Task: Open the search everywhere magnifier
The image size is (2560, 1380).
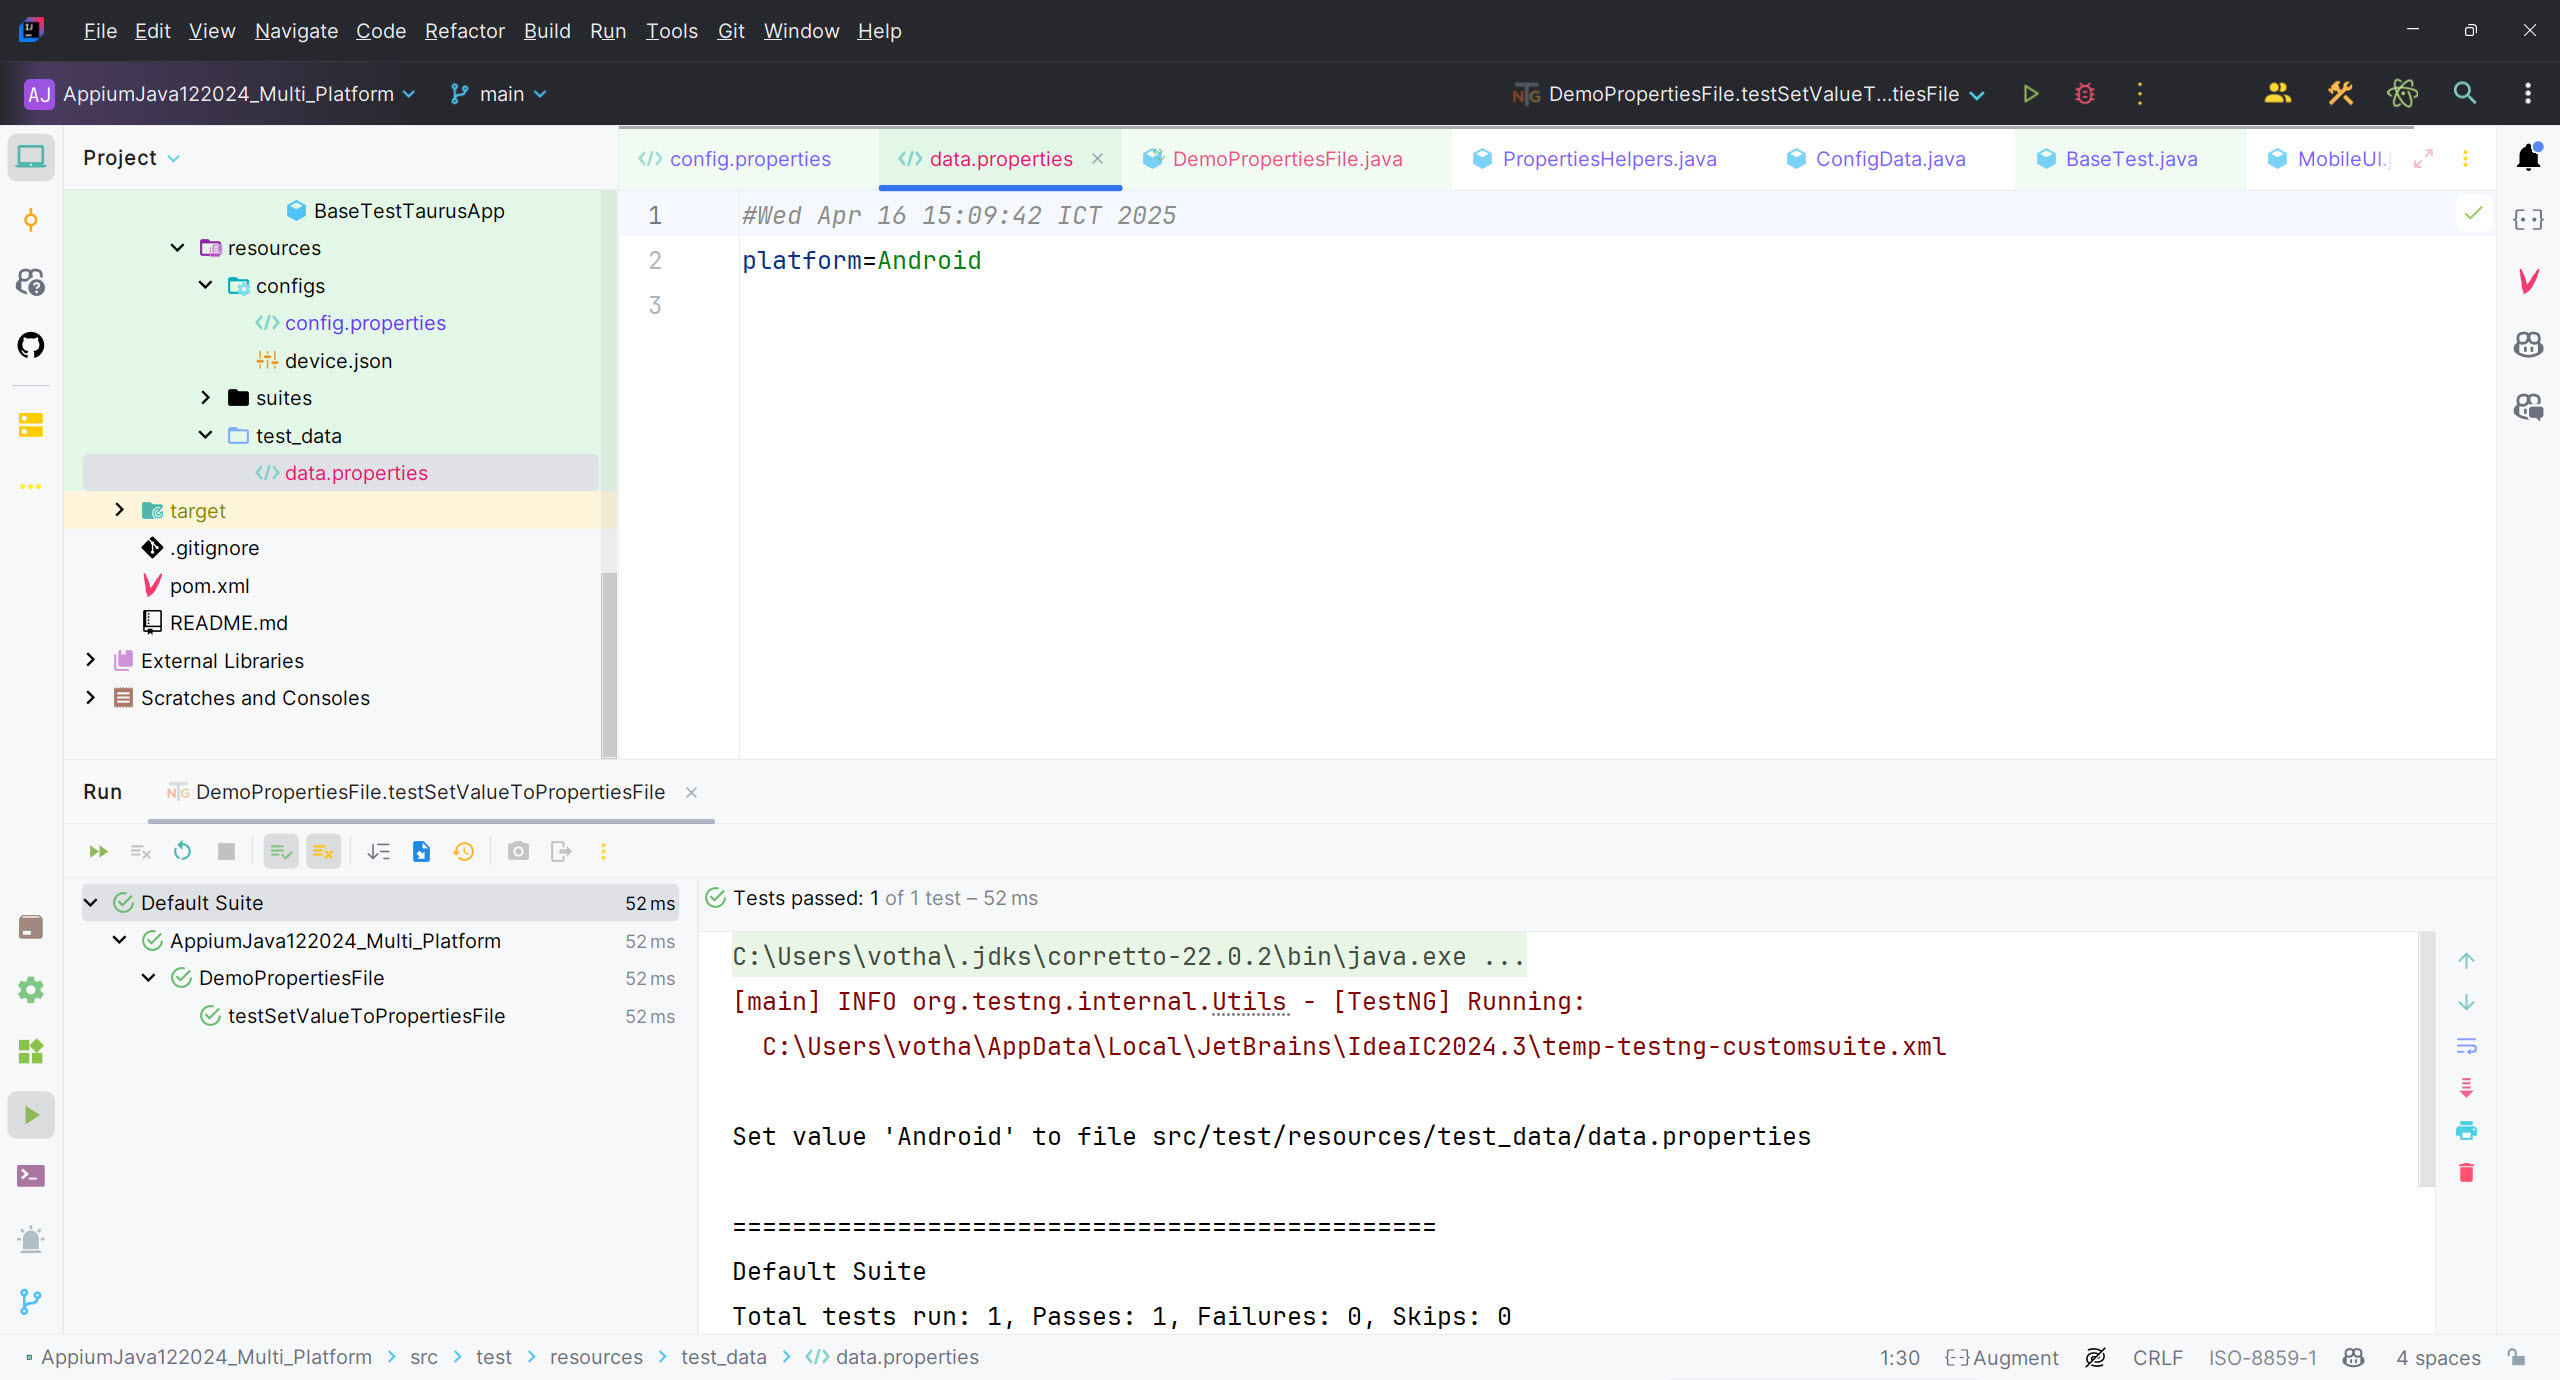Action: [2465, 94]
